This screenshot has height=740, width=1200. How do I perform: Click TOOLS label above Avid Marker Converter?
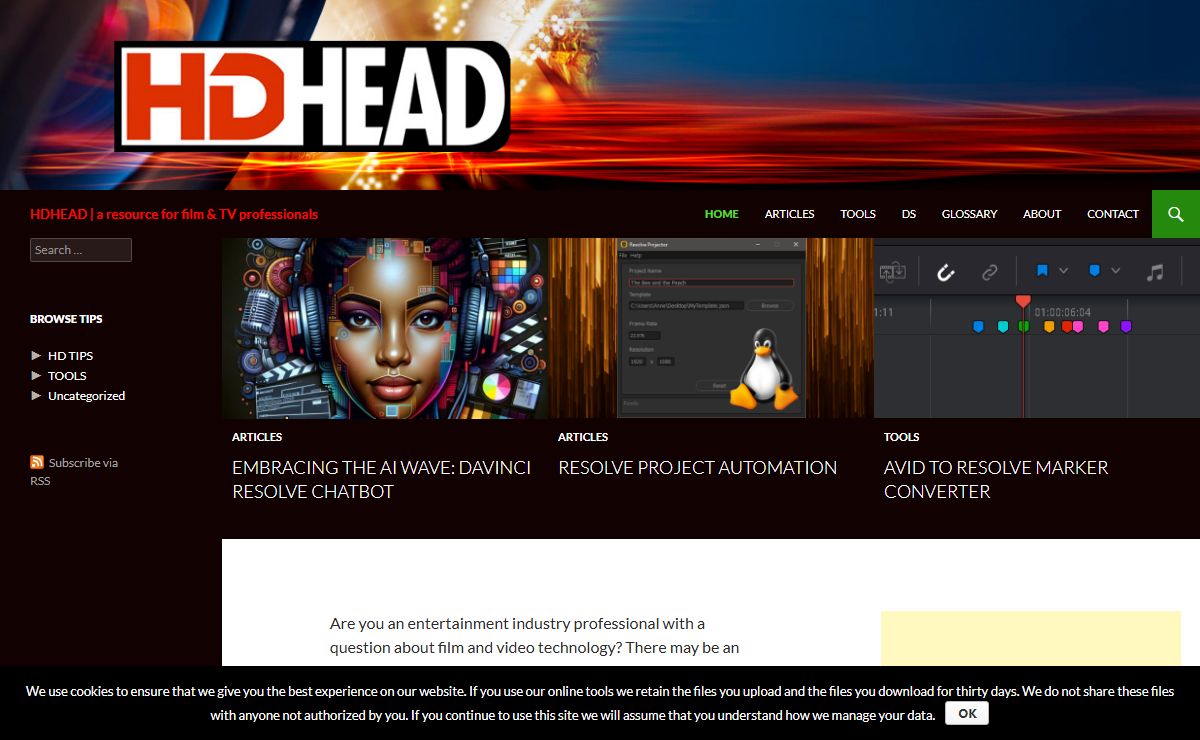tap(901, 437)
